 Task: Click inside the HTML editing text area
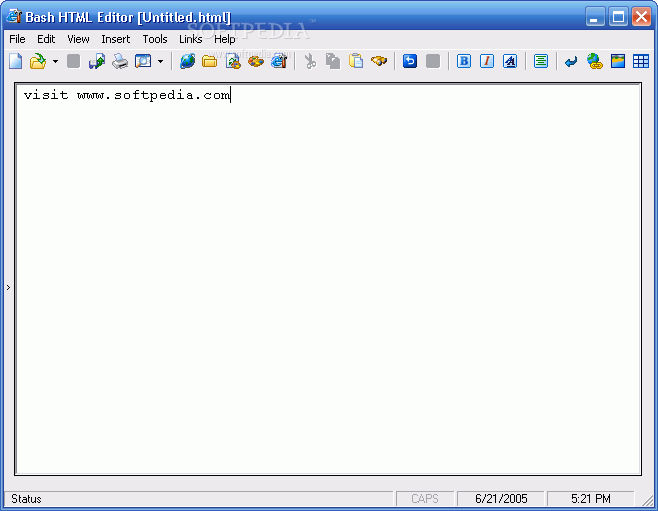[328, 279]
